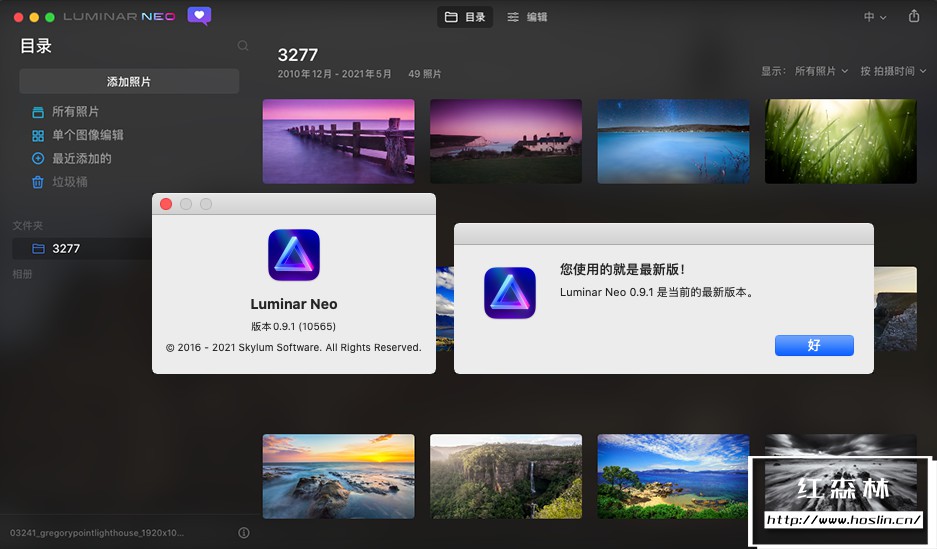Open the 中 size dropdown
Screen dimensions: 937x549
(x=875, y=17)
